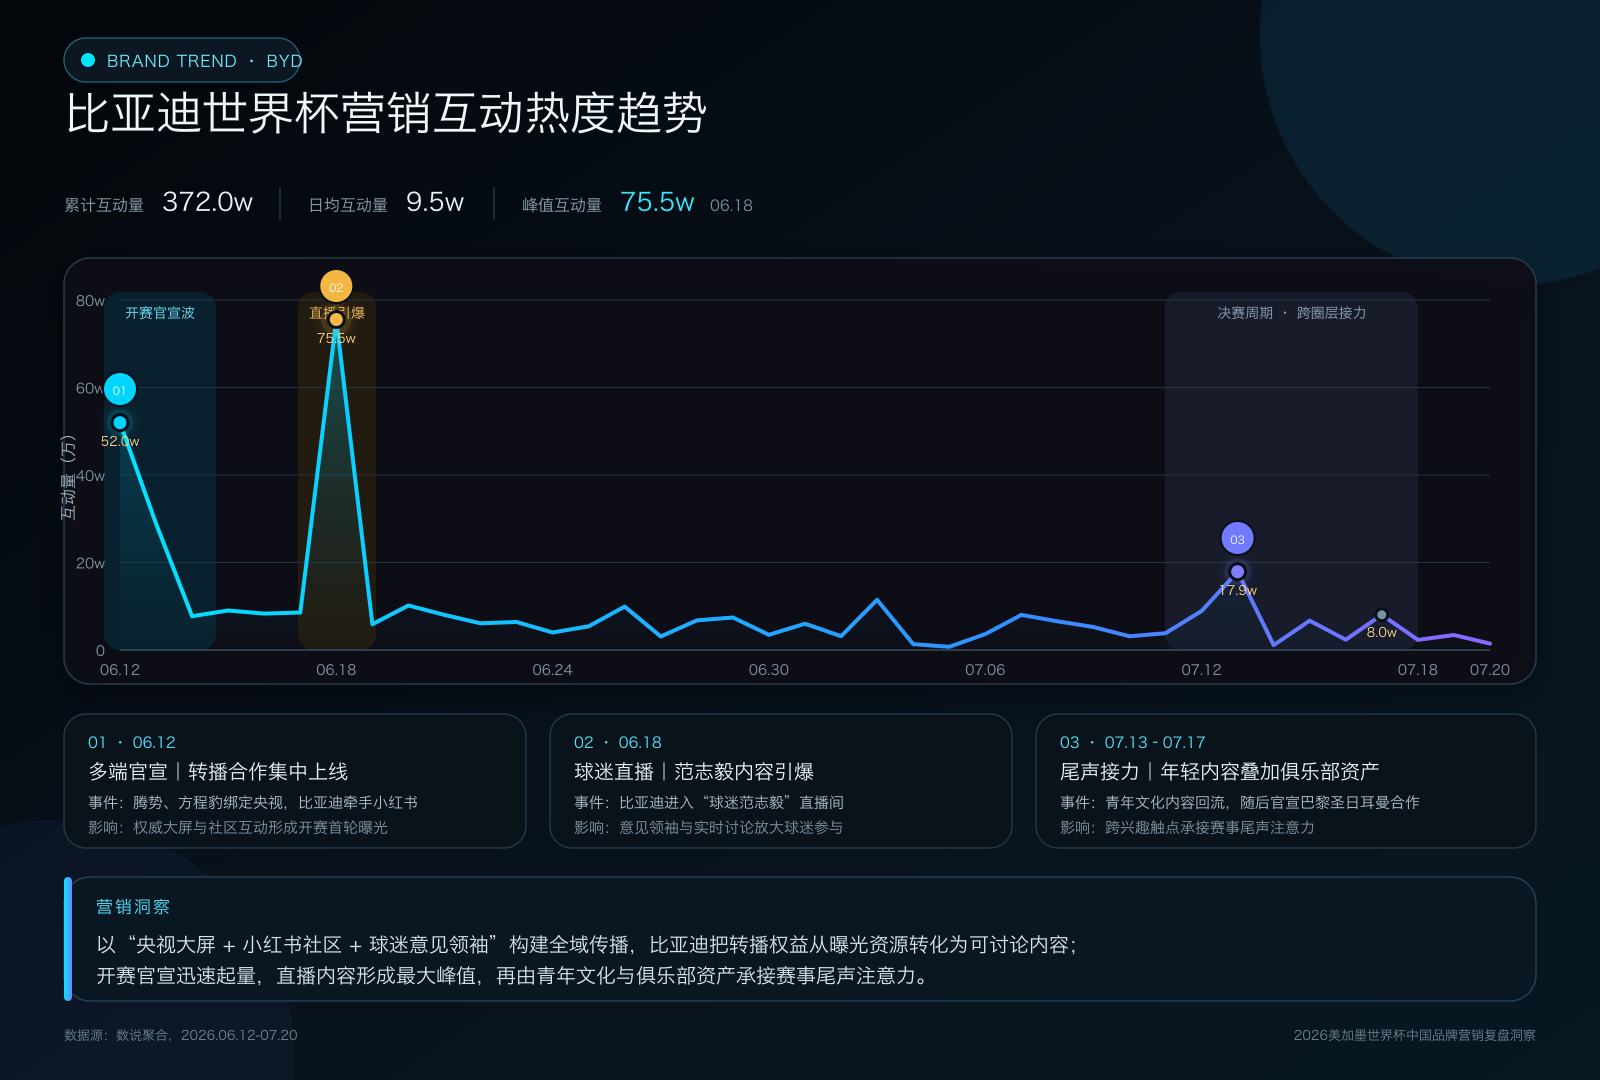Click the title 比亚迪世界杯营销互动热度趋势

tap(387, 113)
